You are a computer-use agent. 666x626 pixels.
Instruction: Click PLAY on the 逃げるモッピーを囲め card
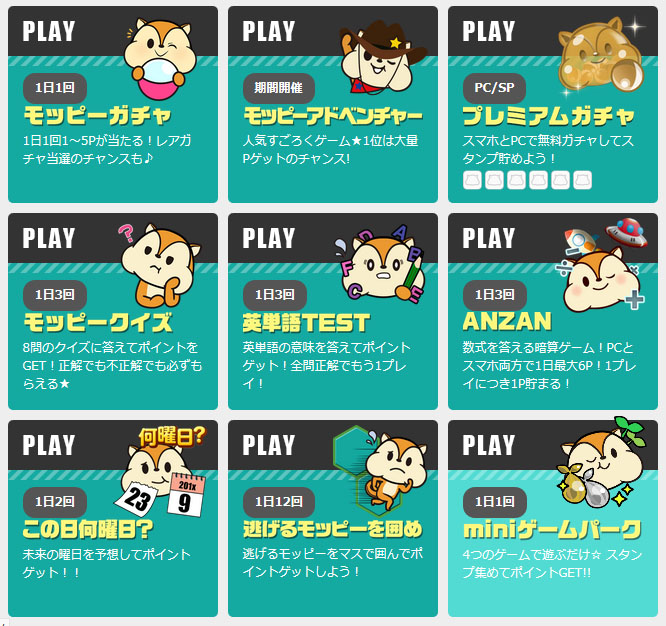point(268,445)
